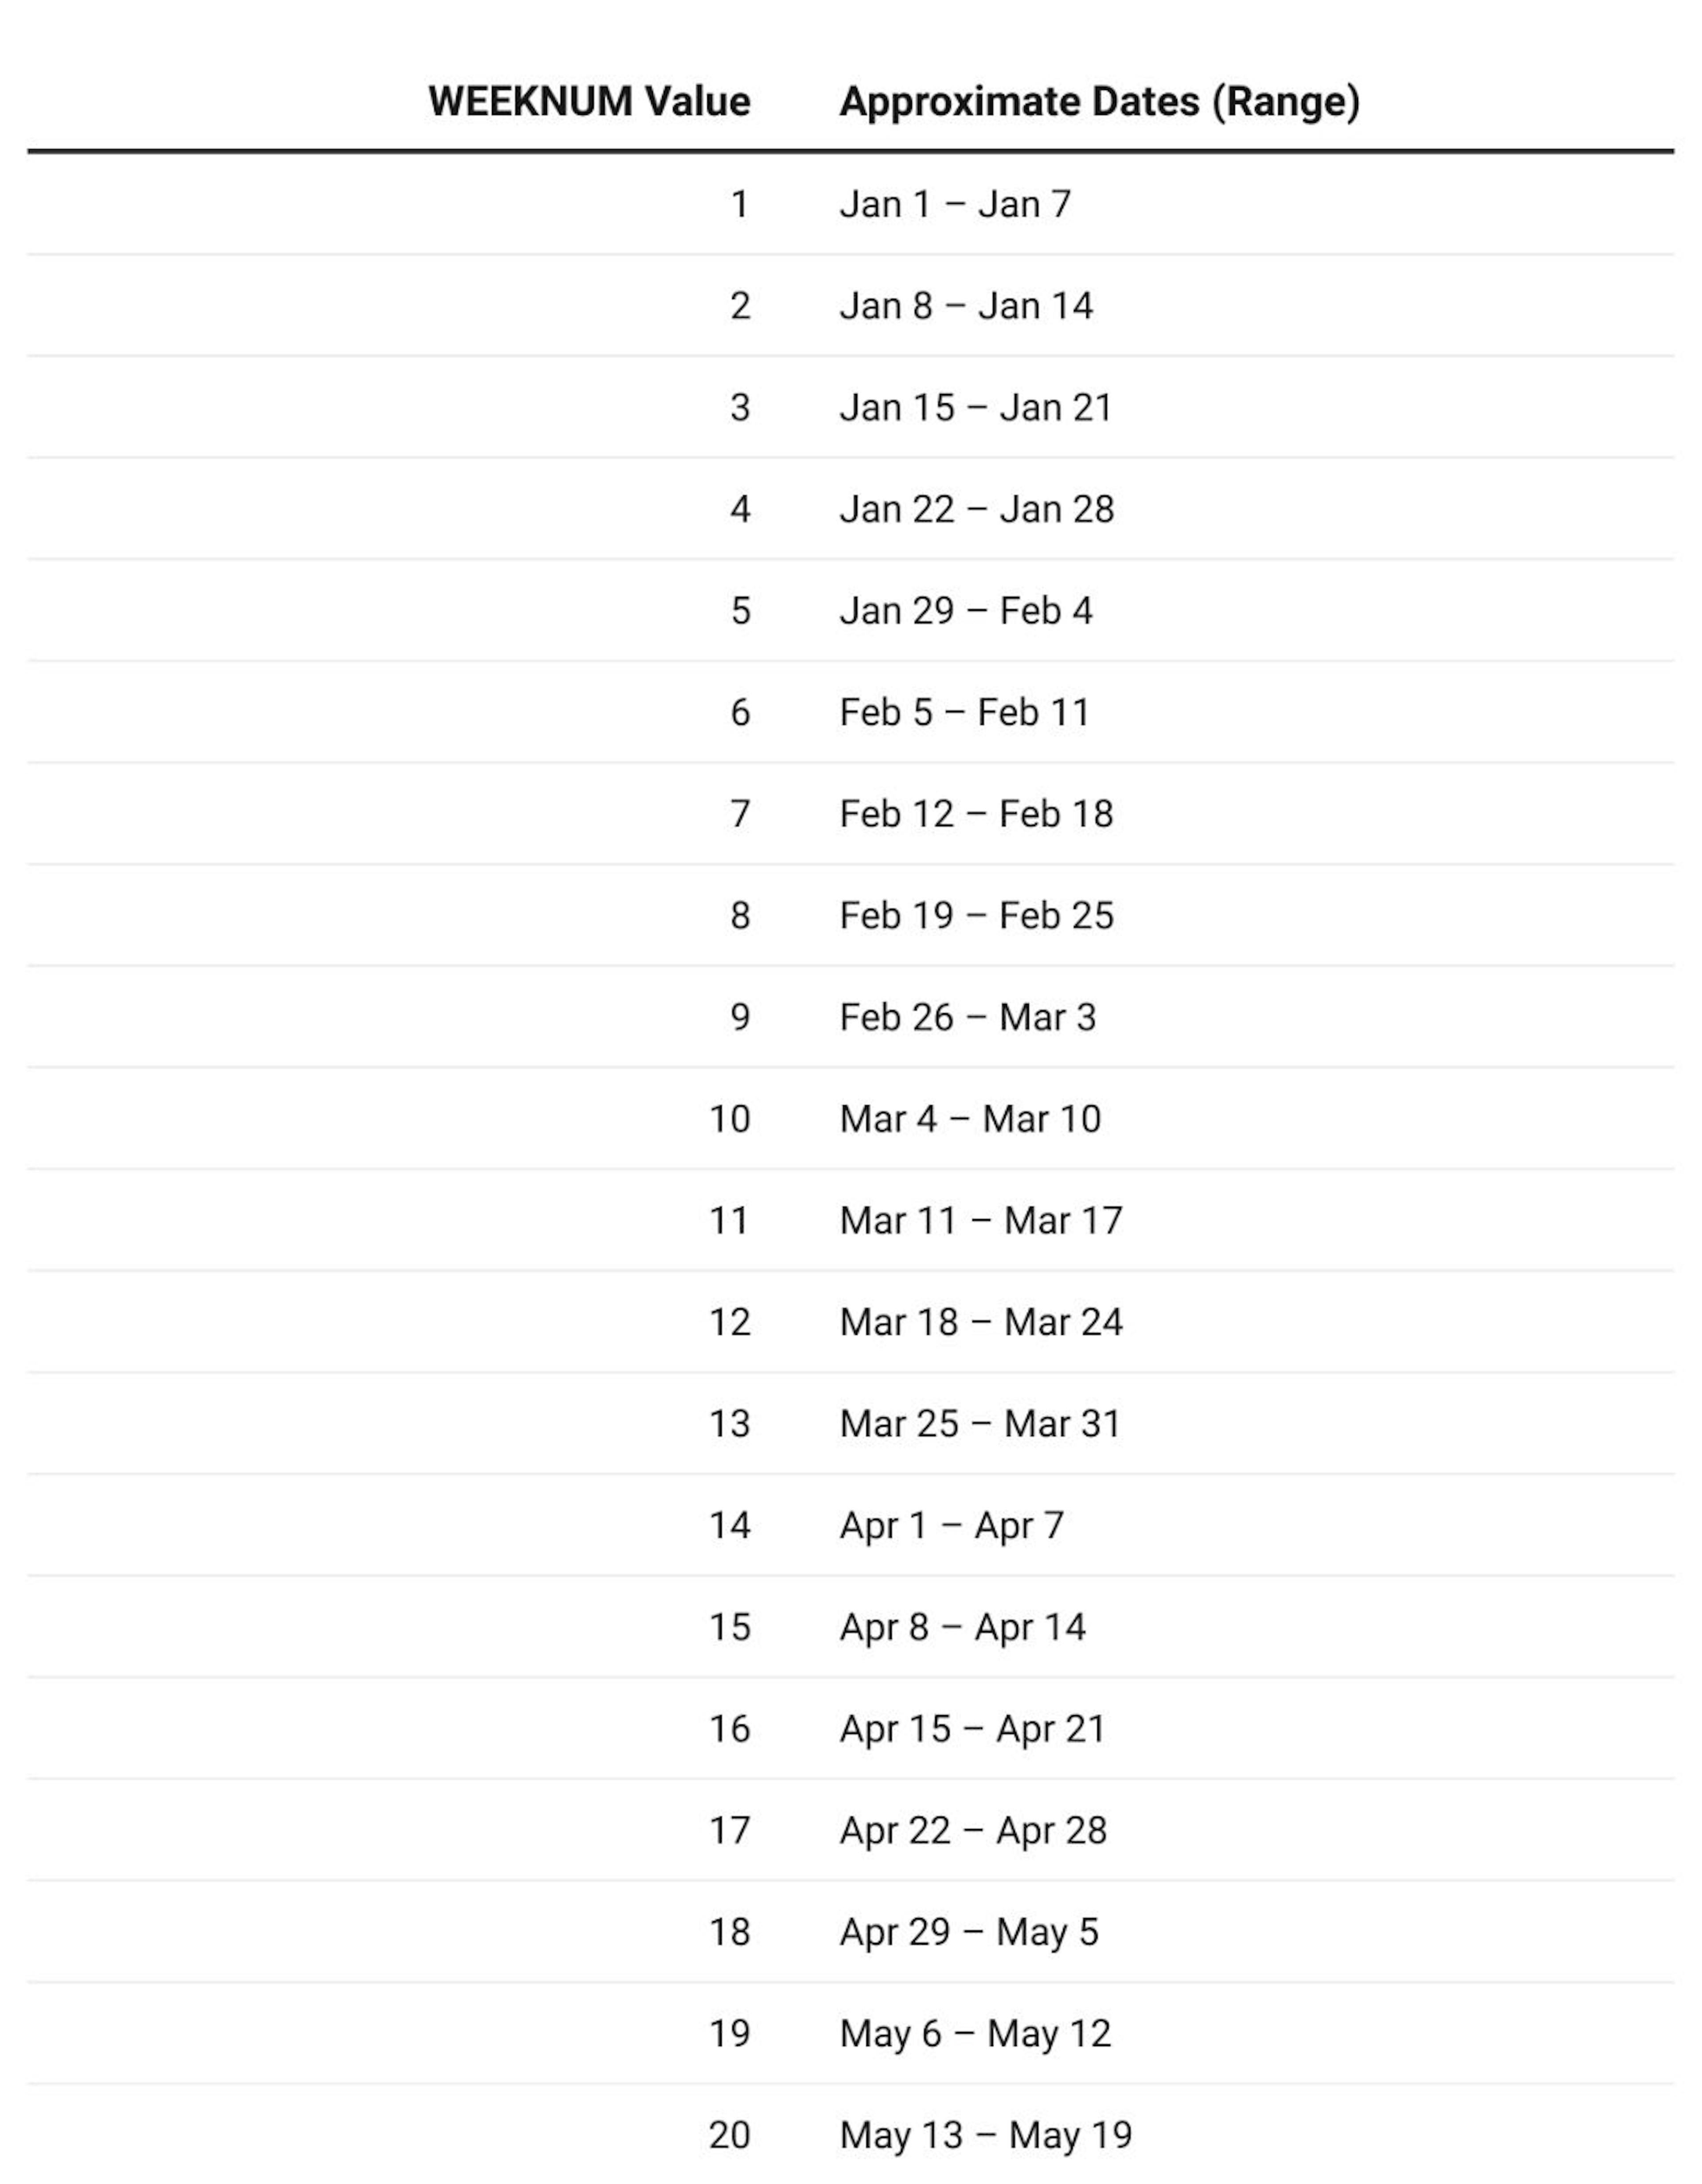The image size is (1702, 2184).
Task: Click the Mar 18 – Mar 24 entry
Action: [x=981, y=1323]
